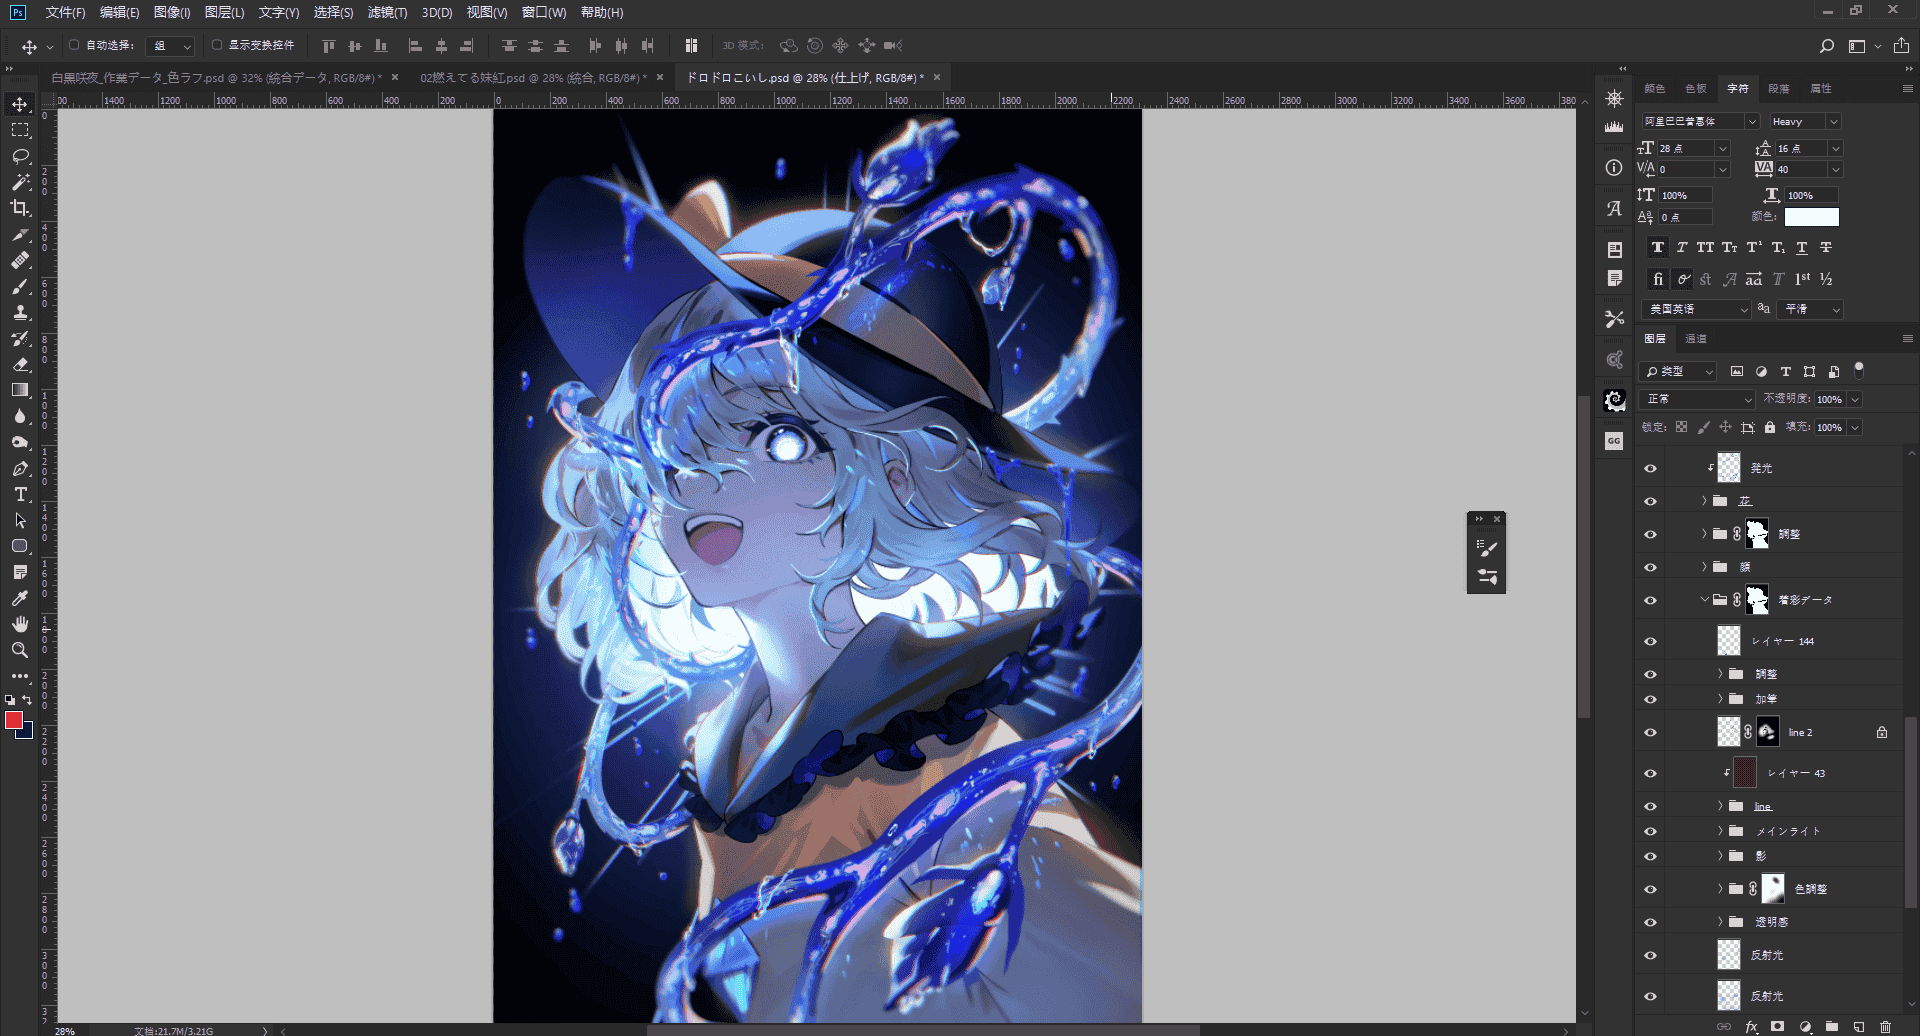Select the Horizontal Type tool

point(20,494)
